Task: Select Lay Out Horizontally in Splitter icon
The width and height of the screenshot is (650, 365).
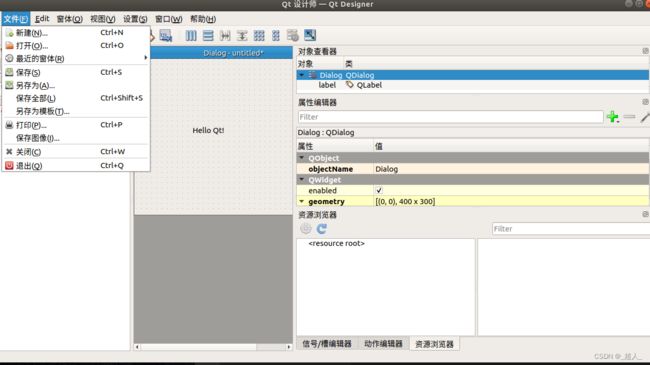Action: [x=225, y=36]
